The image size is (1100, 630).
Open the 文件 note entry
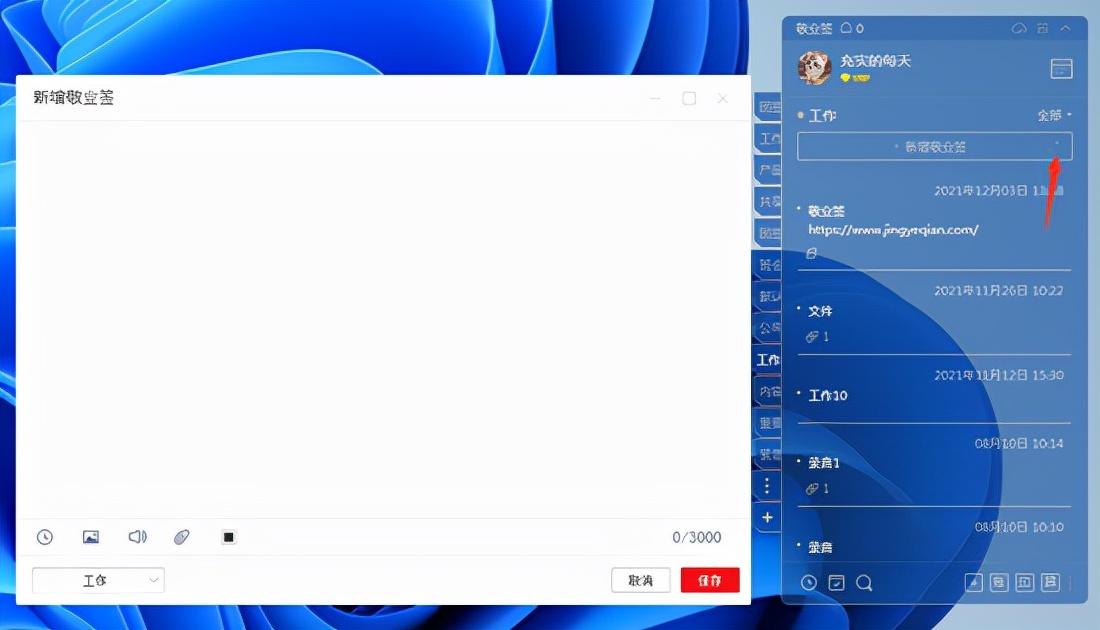click(820, 311)
